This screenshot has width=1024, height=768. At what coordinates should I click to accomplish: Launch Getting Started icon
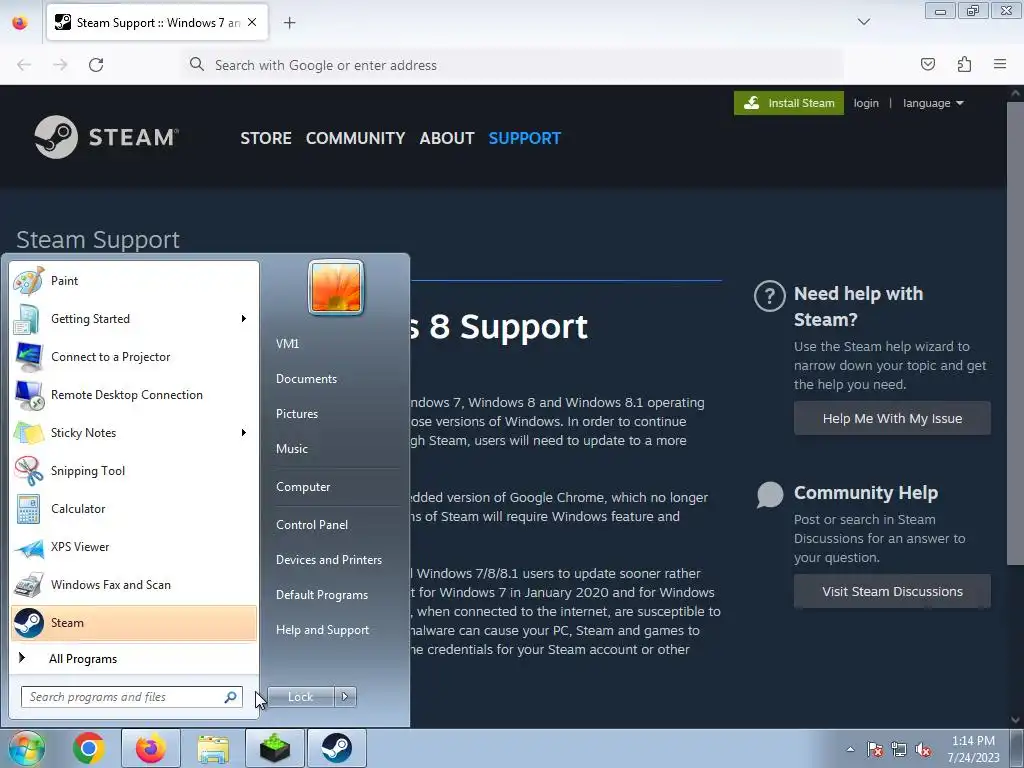pos(28,319)
